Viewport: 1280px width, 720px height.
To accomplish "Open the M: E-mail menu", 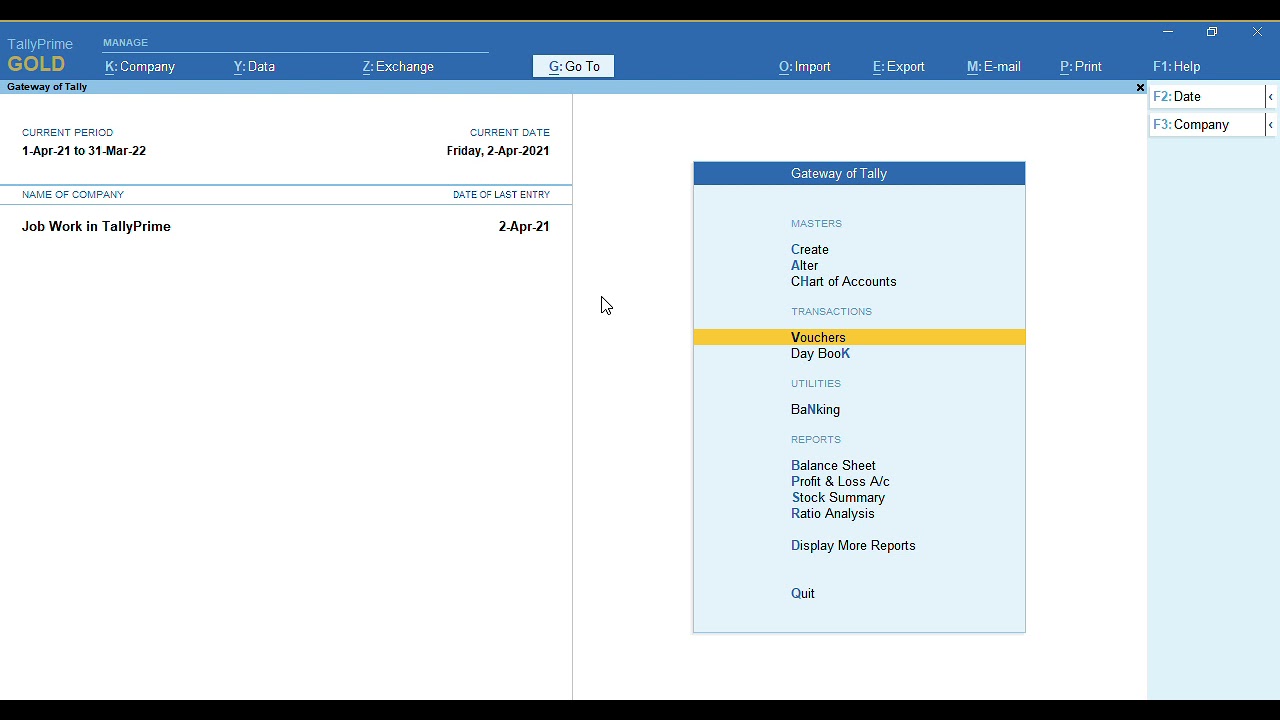I will [994, 67].
